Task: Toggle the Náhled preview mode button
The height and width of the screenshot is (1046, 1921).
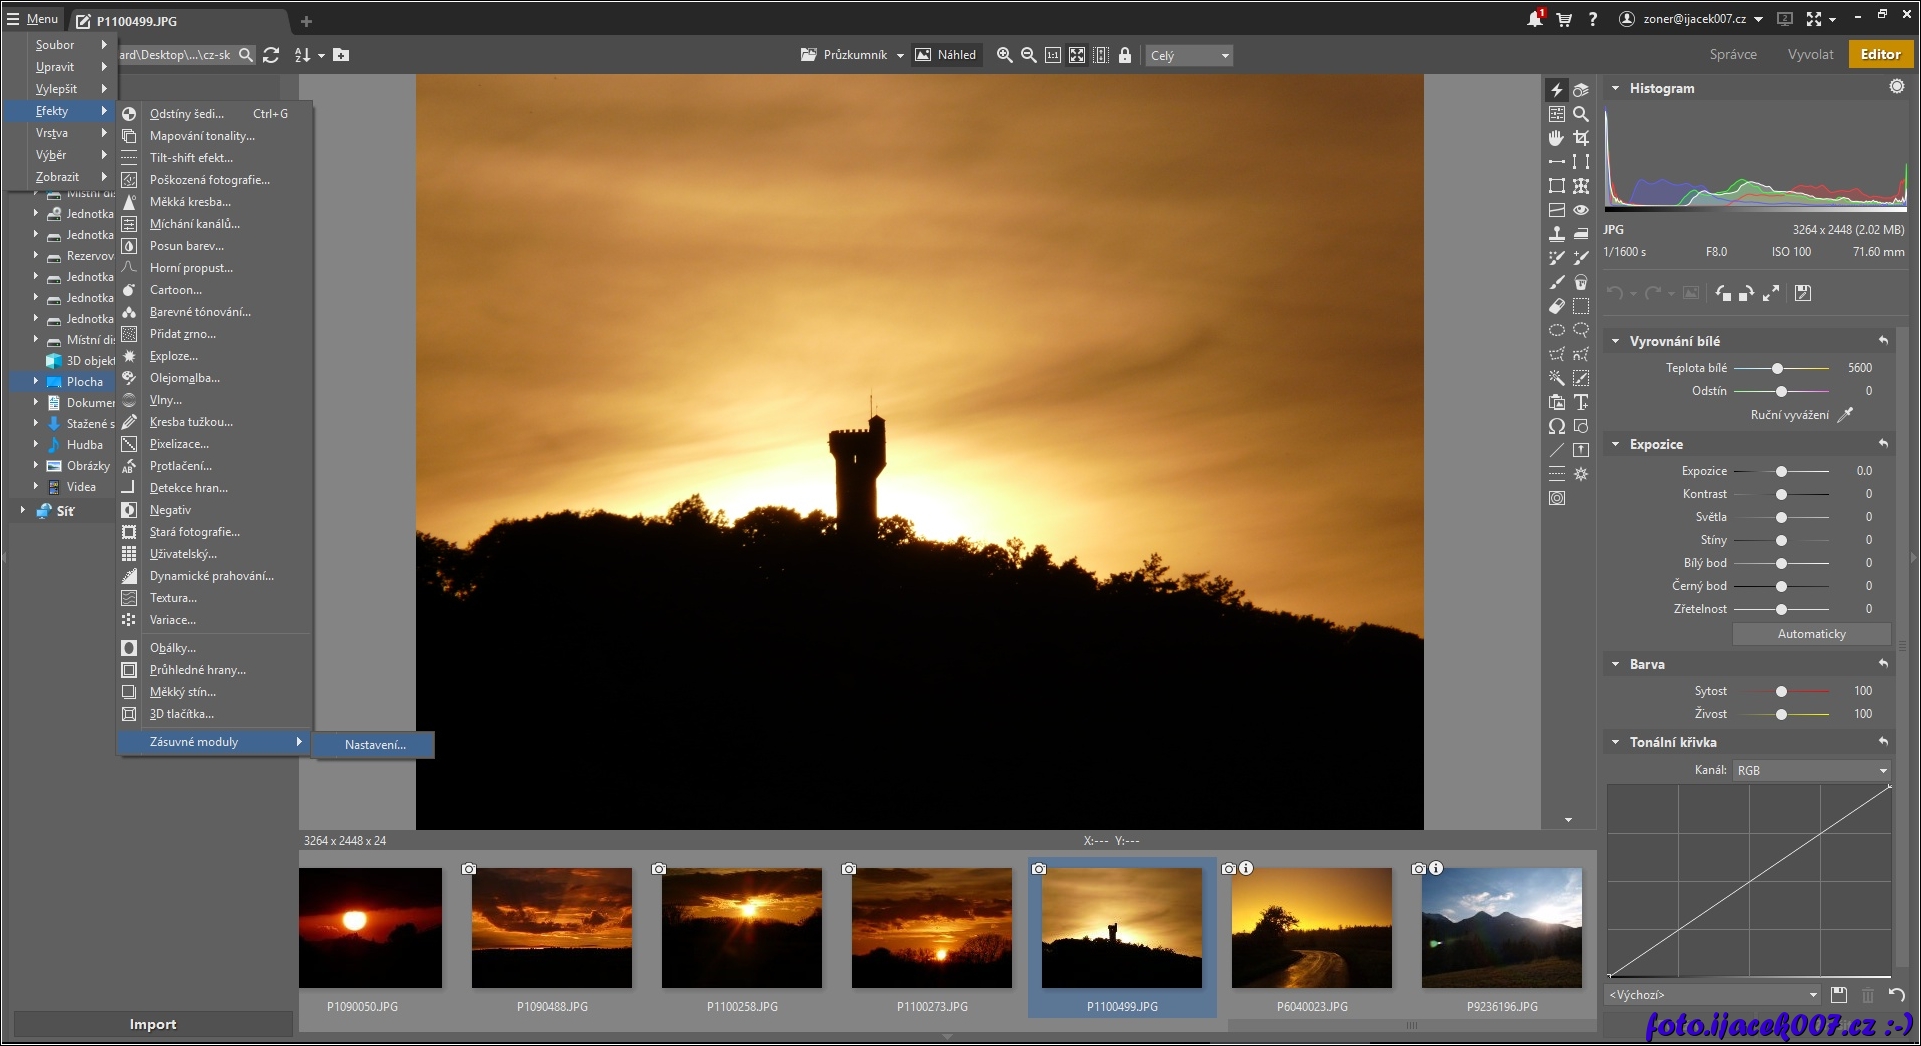Action: pos(946,55)
